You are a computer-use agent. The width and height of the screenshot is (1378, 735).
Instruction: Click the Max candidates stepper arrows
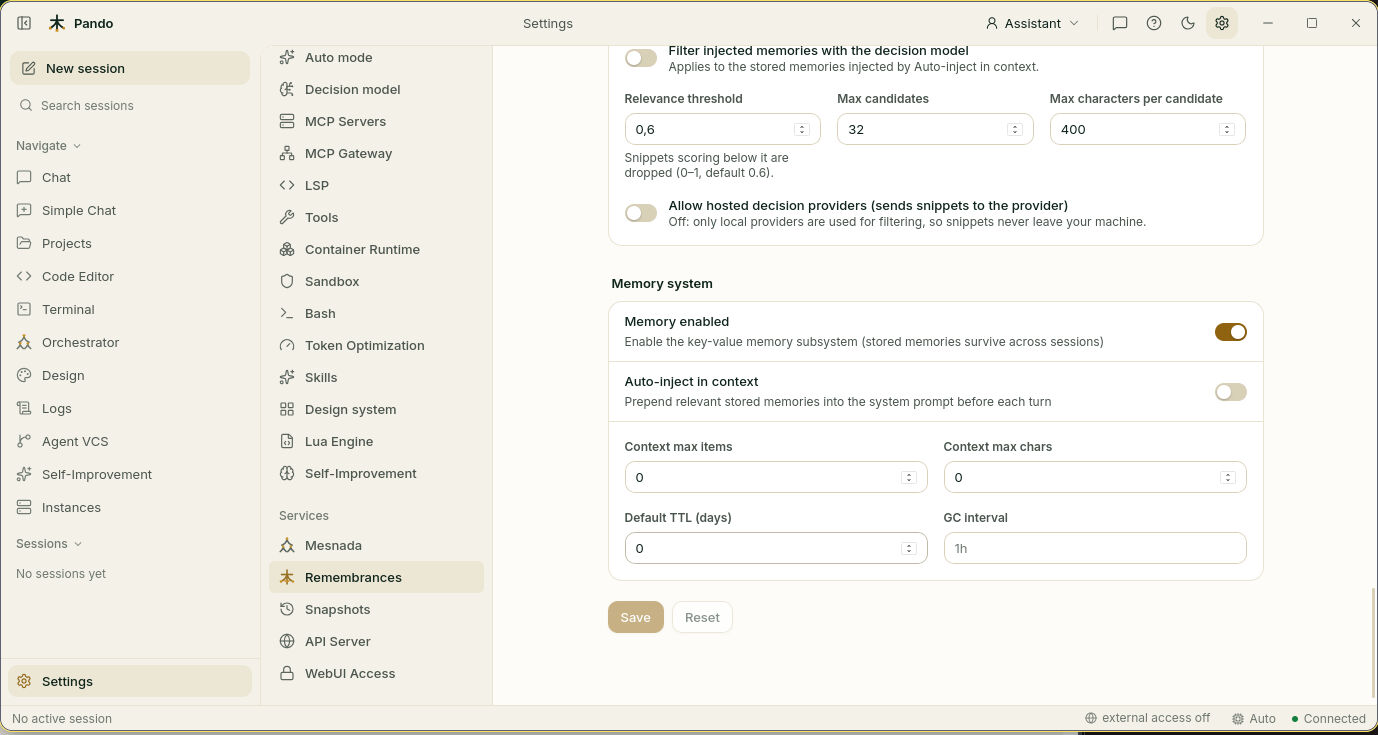[x=1014, y=129]
